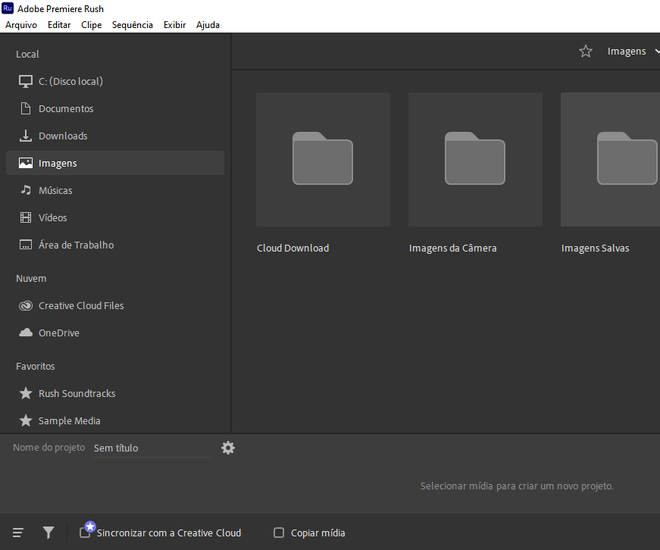Open the Sequência menu

tap(132, 25)
